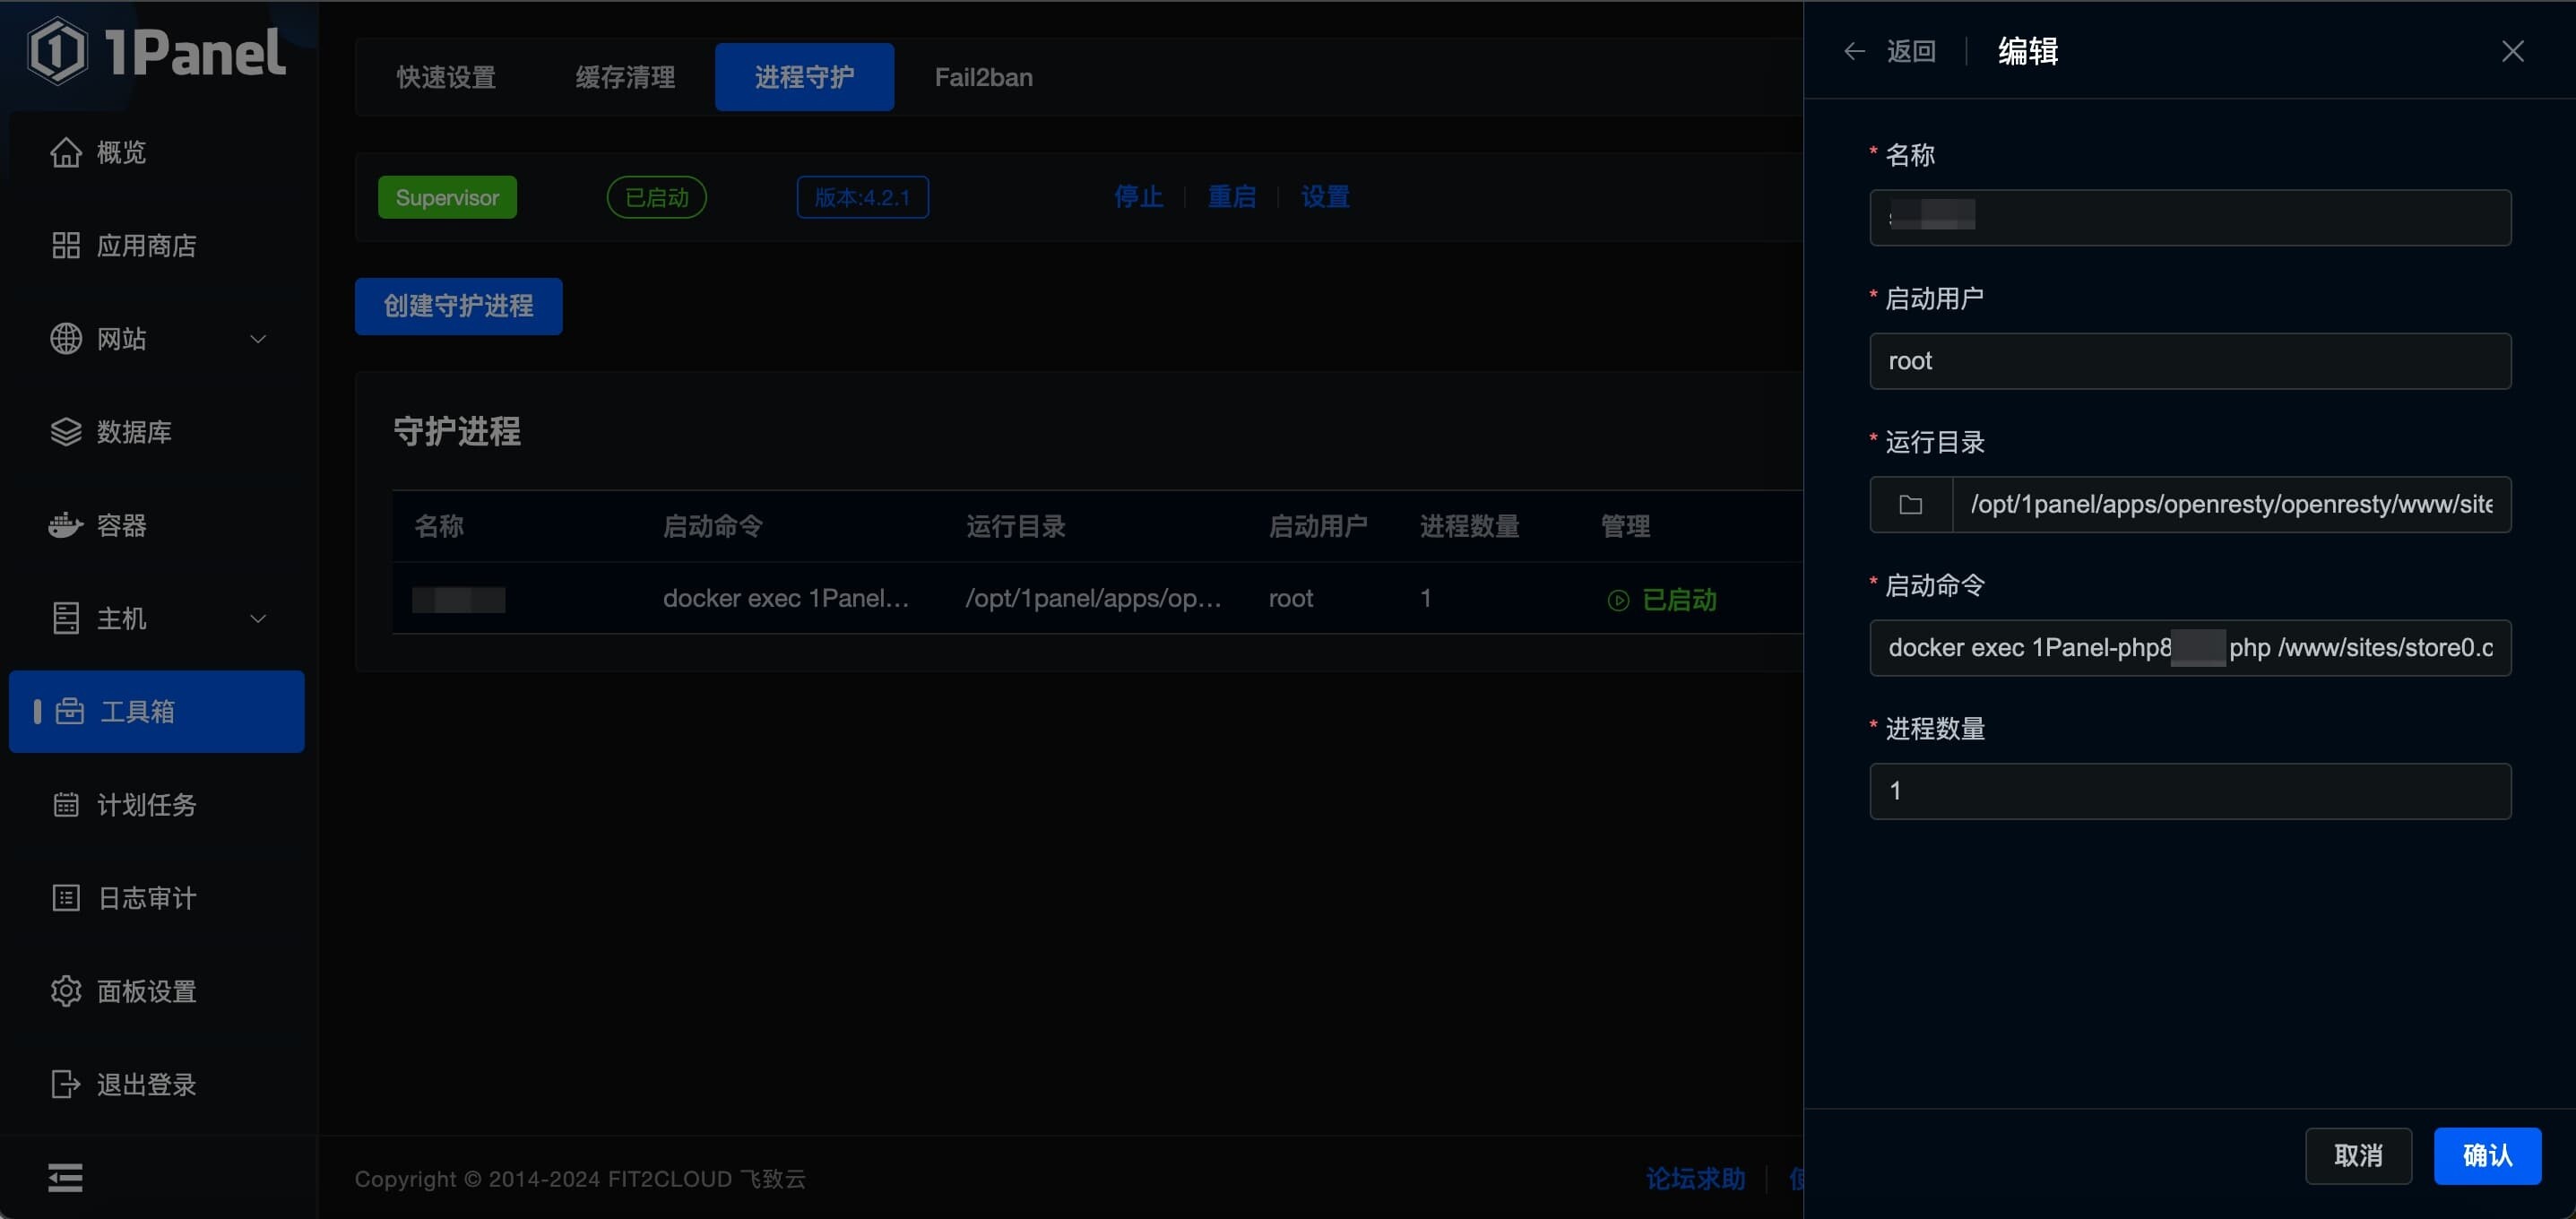Switch to the Fail2ban tab
The image size is (2576, 1219).
coord(983,77)
